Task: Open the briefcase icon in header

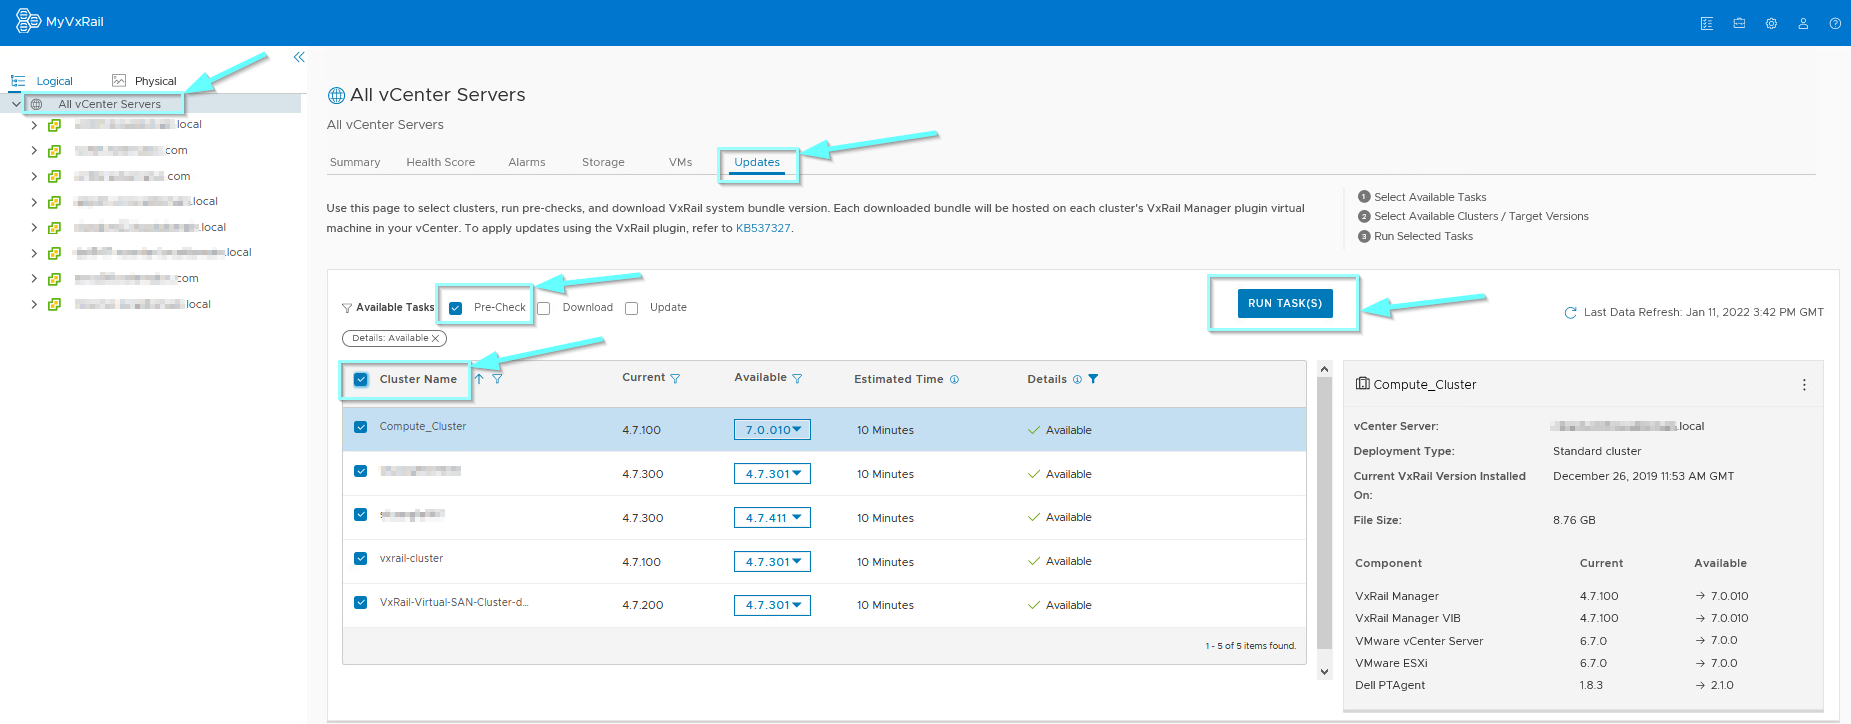Action: click(x=1739, y=23)
